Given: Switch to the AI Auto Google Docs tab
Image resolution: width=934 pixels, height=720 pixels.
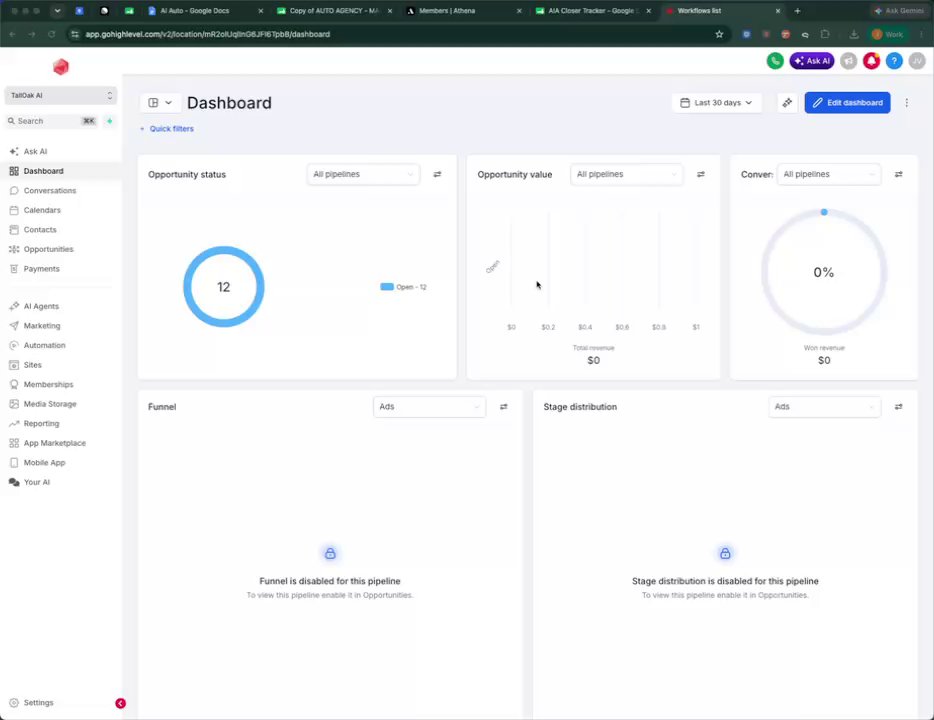Looking at the screenshot, I should pos(206,11).
